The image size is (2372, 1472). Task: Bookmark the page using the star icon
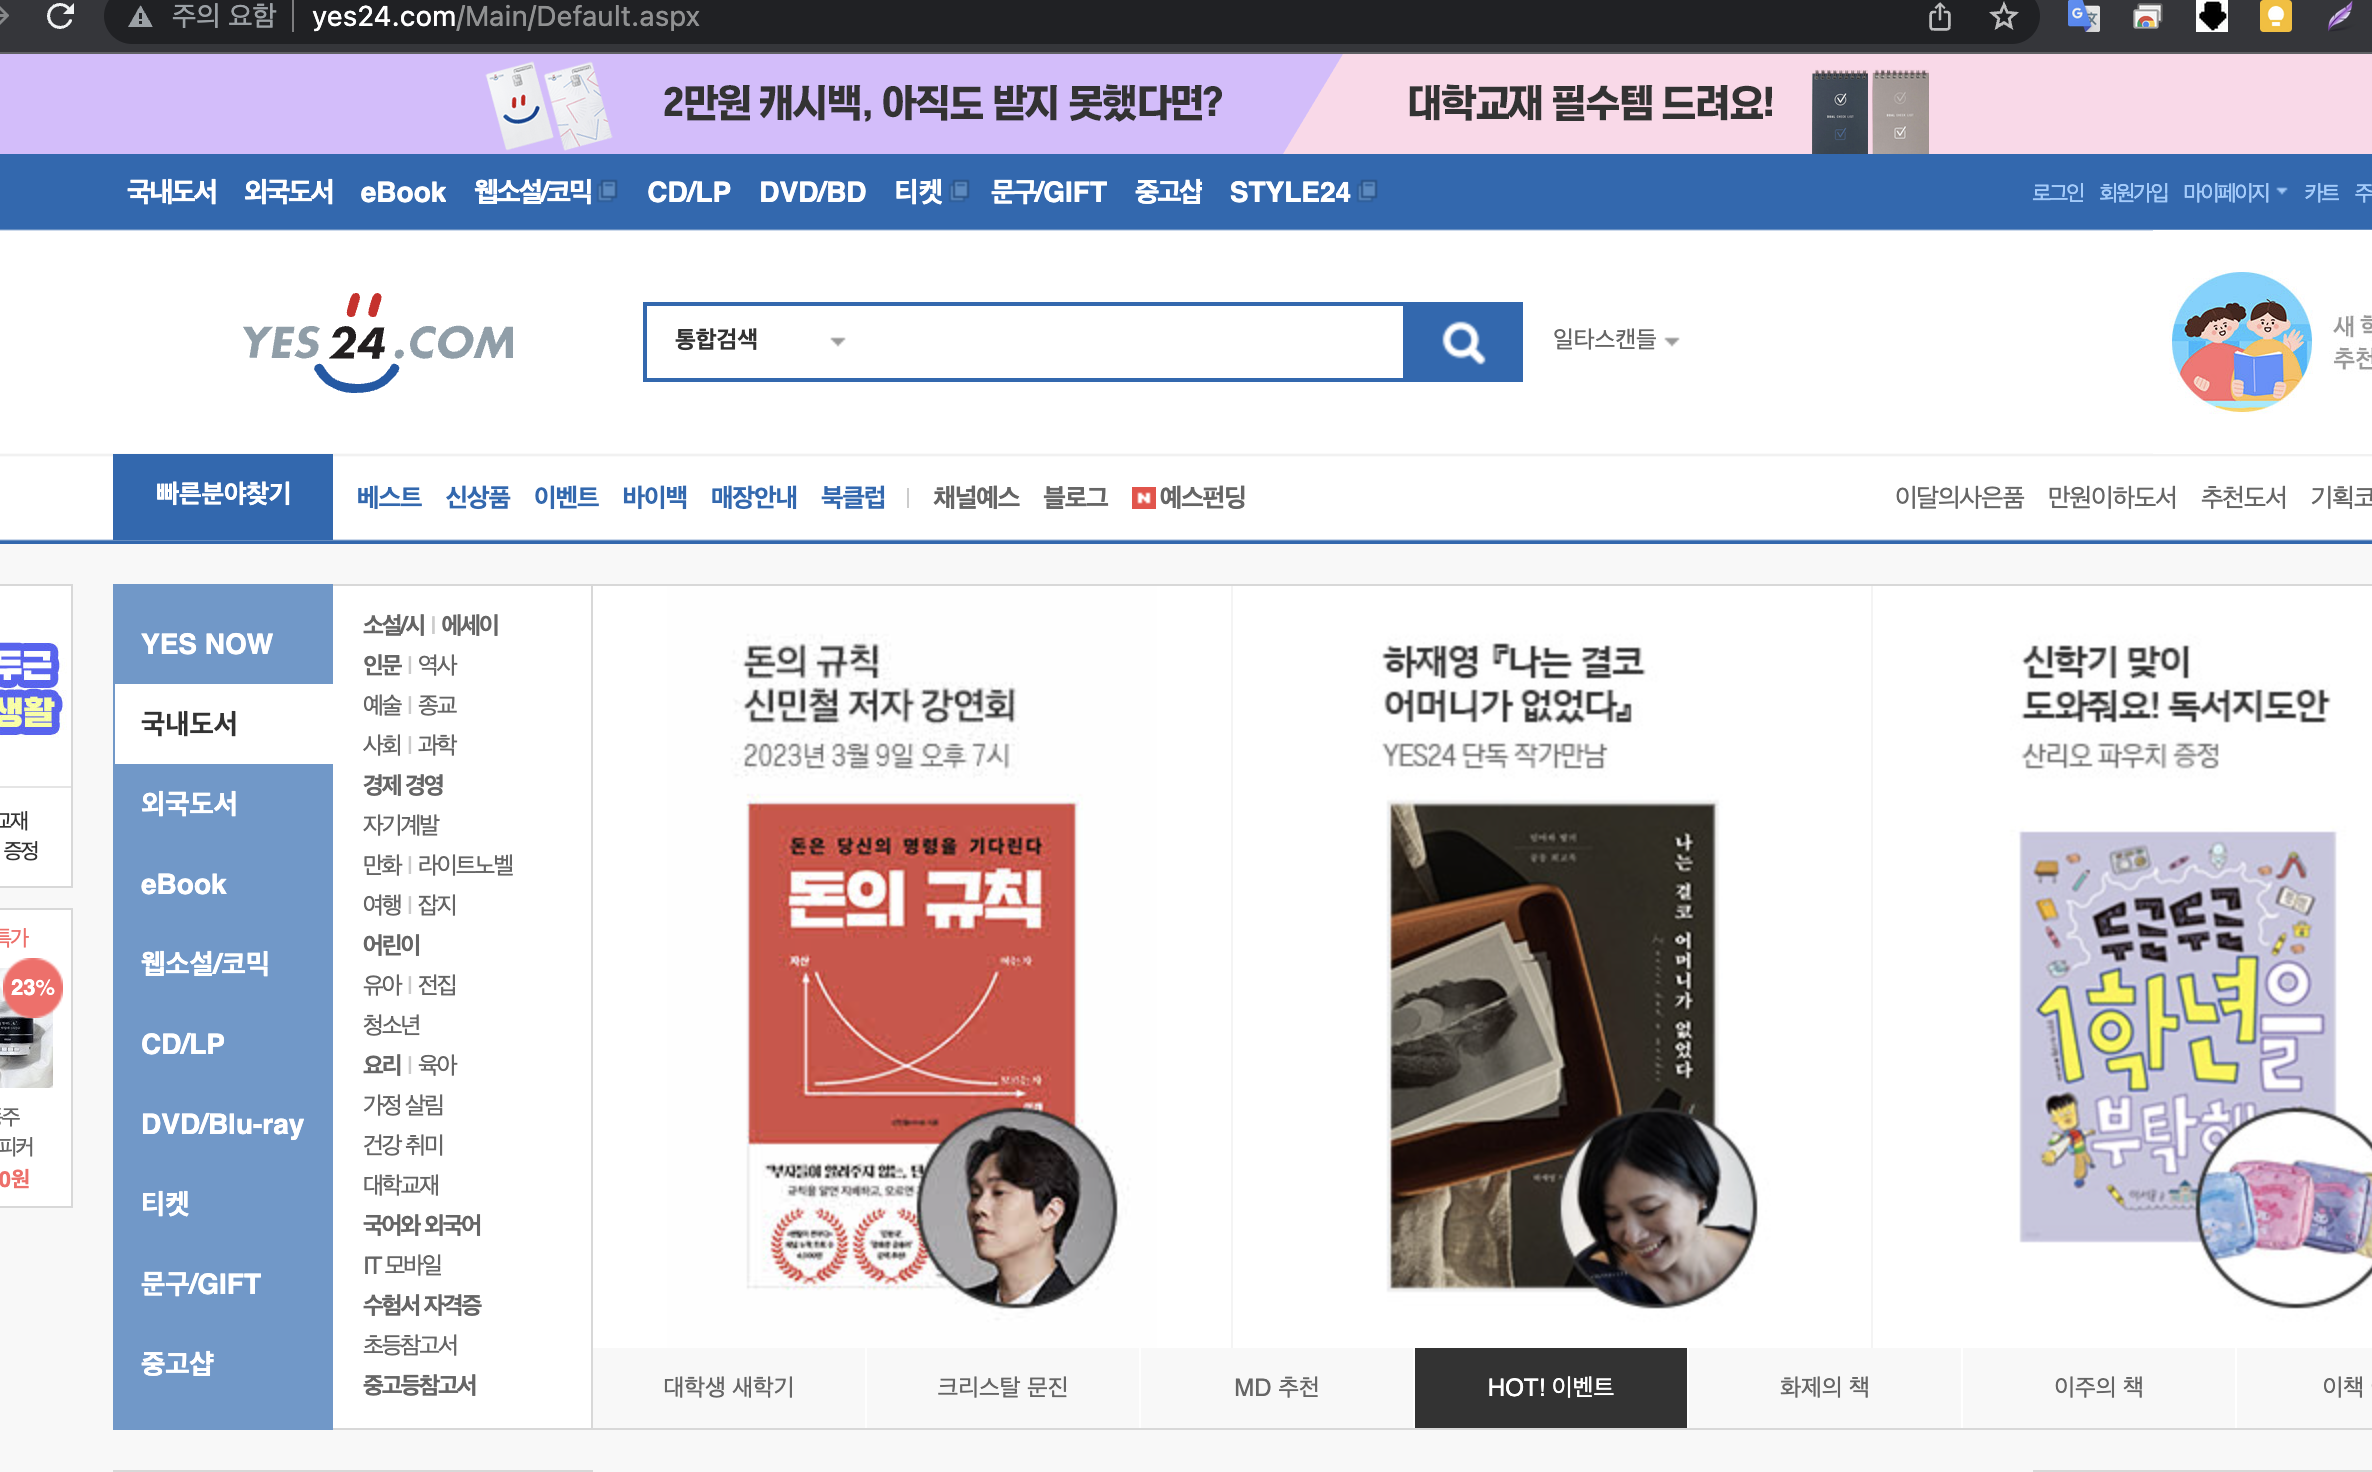(2003, 17)
